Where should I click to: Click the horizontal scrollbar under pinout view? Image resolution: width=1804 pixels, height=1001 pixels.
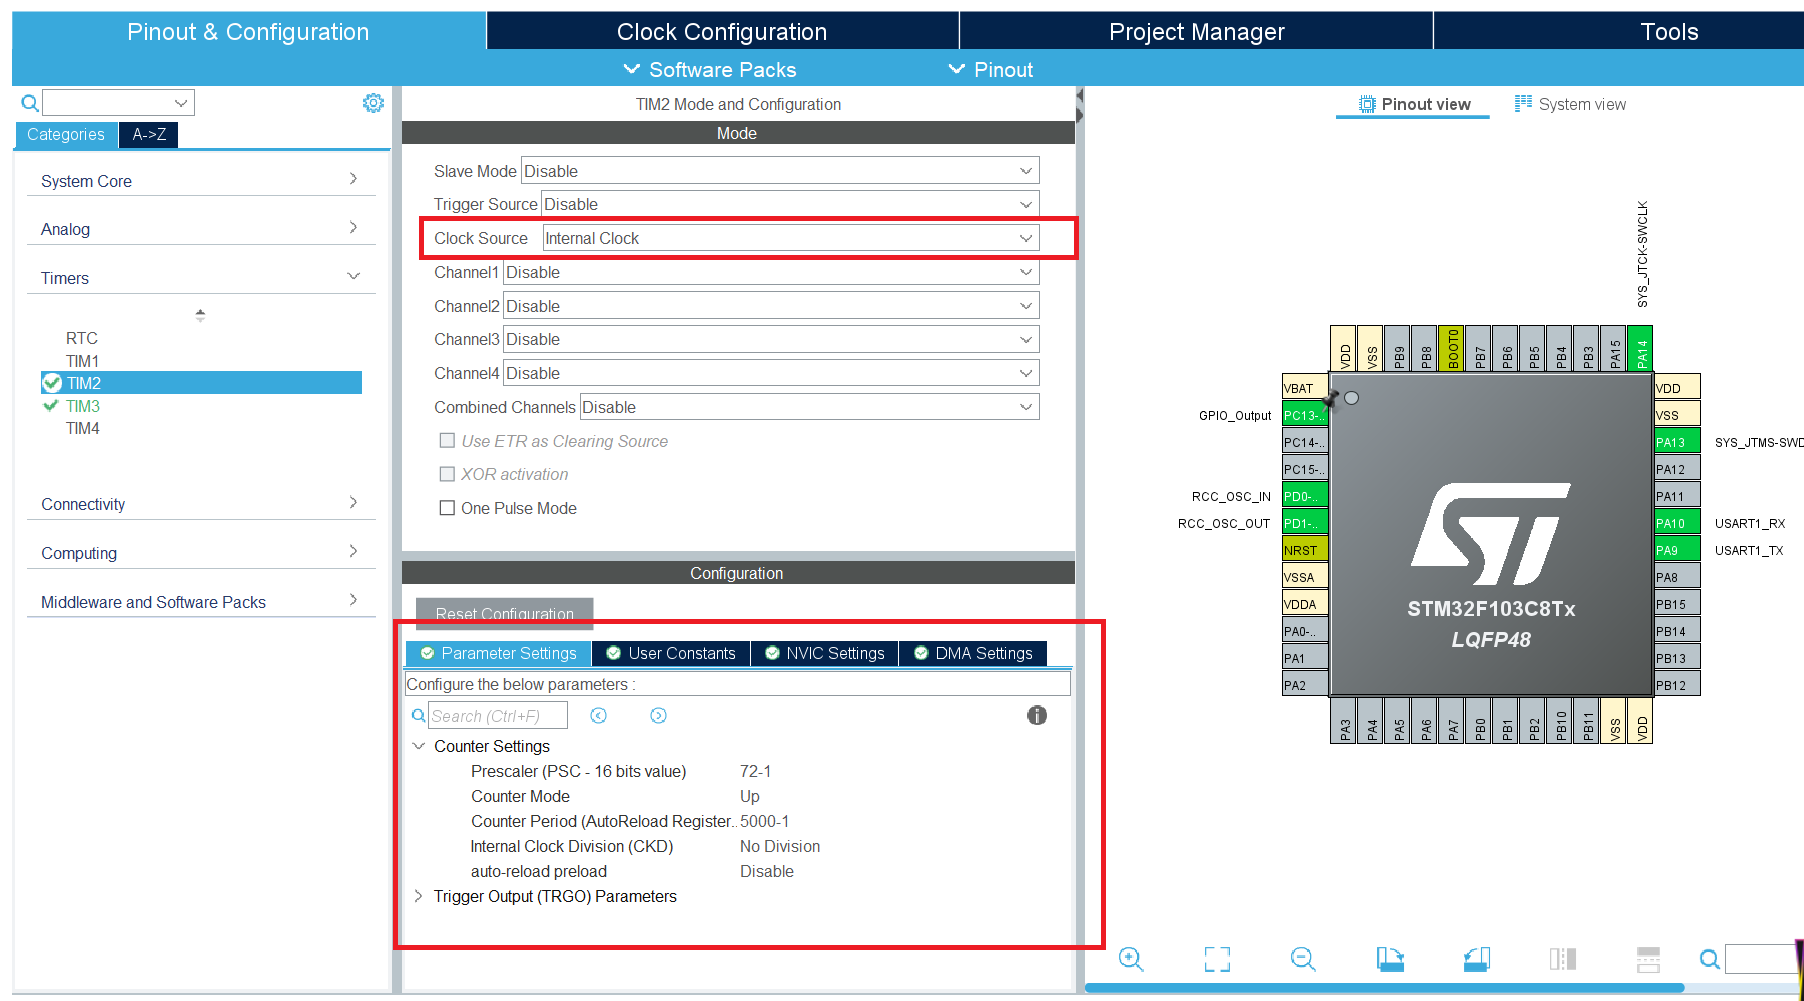point(1384,988)
